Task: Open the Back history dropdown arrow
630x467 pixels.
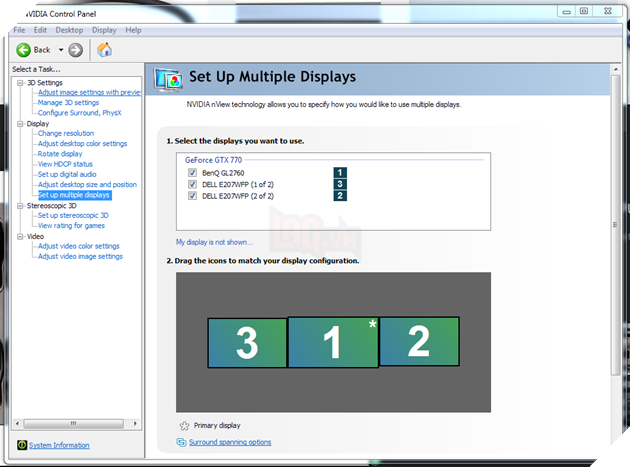Action: pyautogui.click(x=61, y=50)
